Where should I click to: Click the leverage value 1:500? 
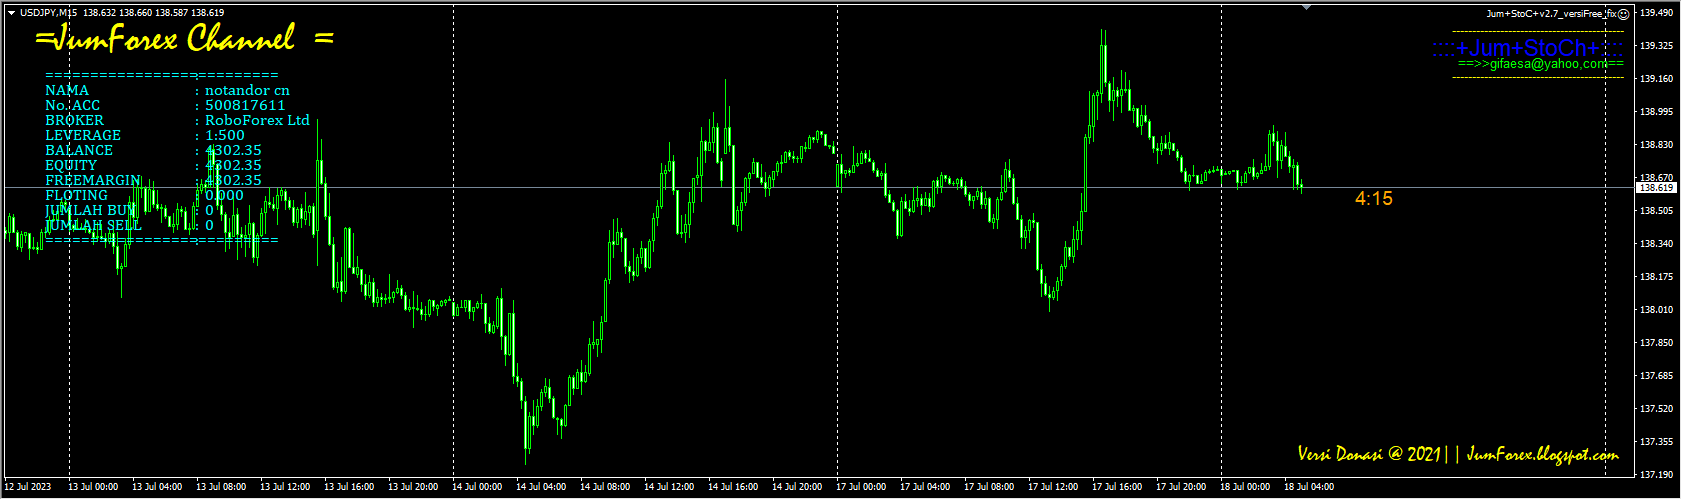(225, 135)
